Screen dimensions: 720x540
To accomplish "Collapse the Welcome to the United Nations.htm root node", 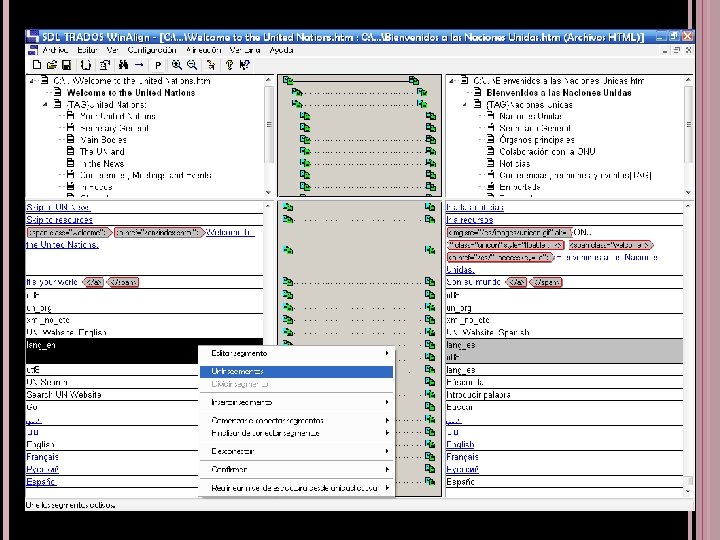I will pos(32,81).
